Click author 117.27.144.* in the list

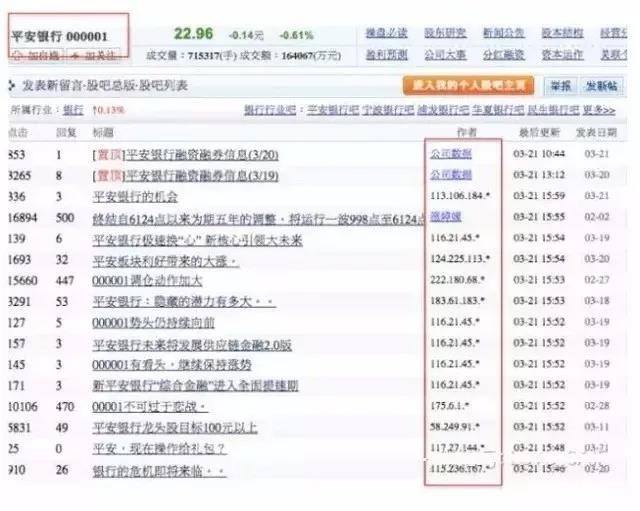click(458, 448)
